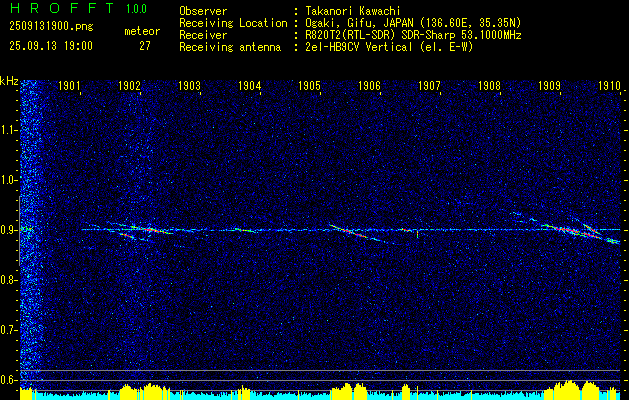The width and height of the screenshot is (629, 400).
Task: Select the file name 2509131900.png
Action: pos(51,27)
